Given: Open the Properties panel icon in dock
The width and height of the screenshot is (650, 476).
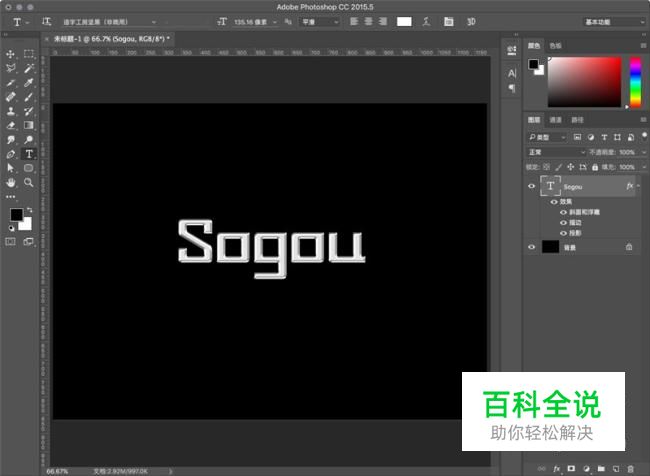Looking at the screenshot, I should (x=512, y=51).
